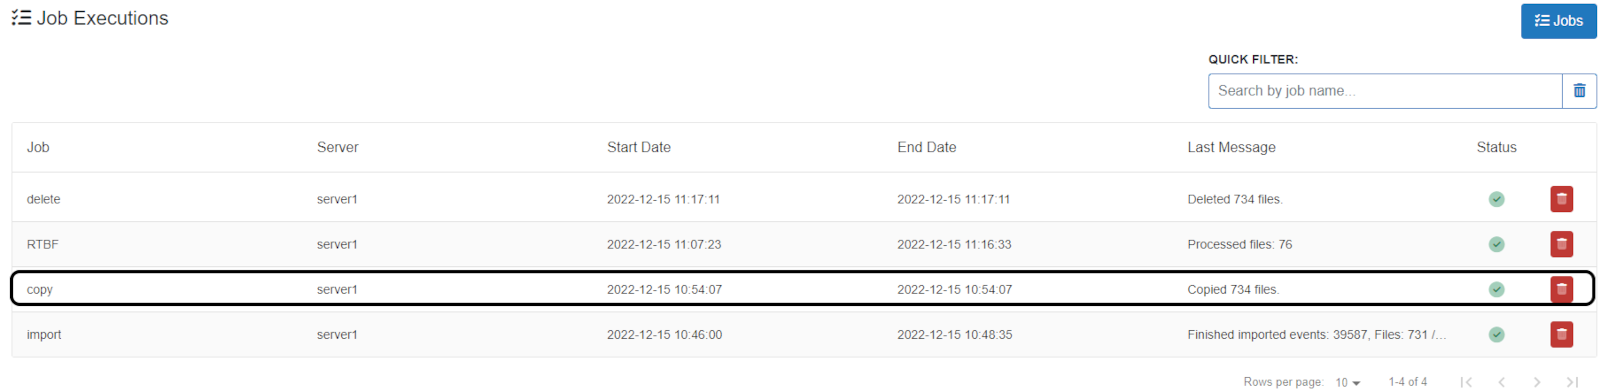Select the copy job row name
Image resolution: width=1600 pixels, height=392 pixels.
[x=40, y=290]
